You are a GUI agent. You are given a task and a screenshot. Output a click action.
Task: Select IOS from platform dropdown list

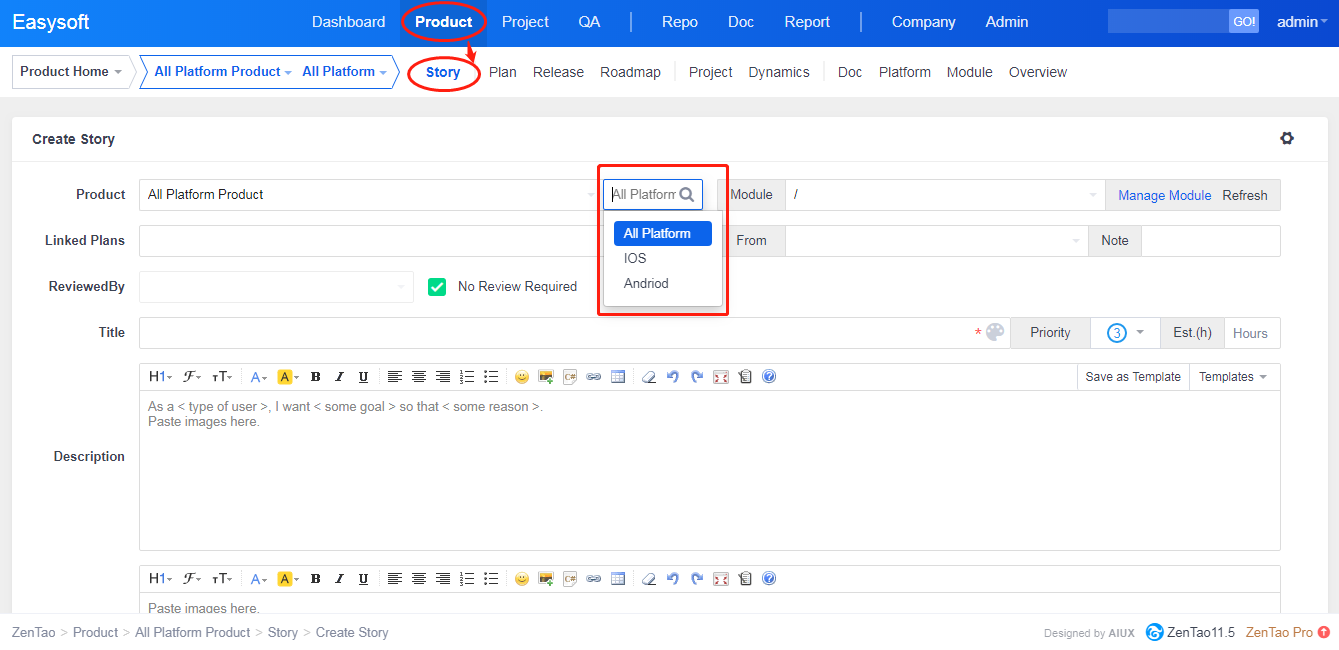pyautogui.click(x=635, y=258)
